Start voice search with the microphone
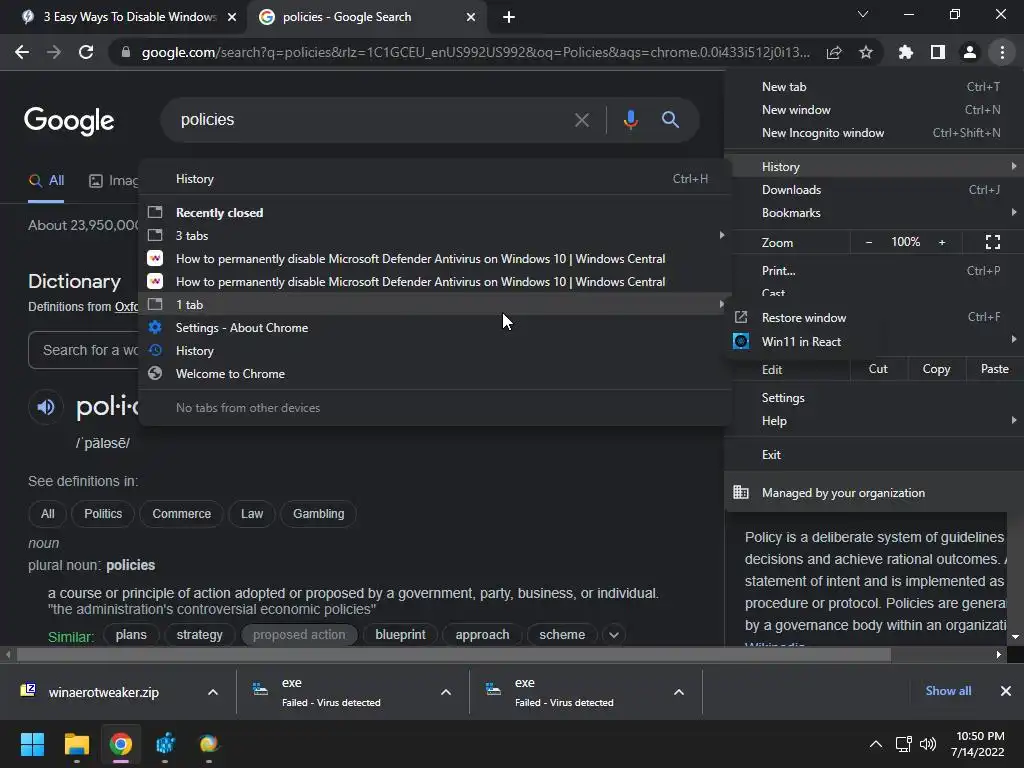 [630, 120]
